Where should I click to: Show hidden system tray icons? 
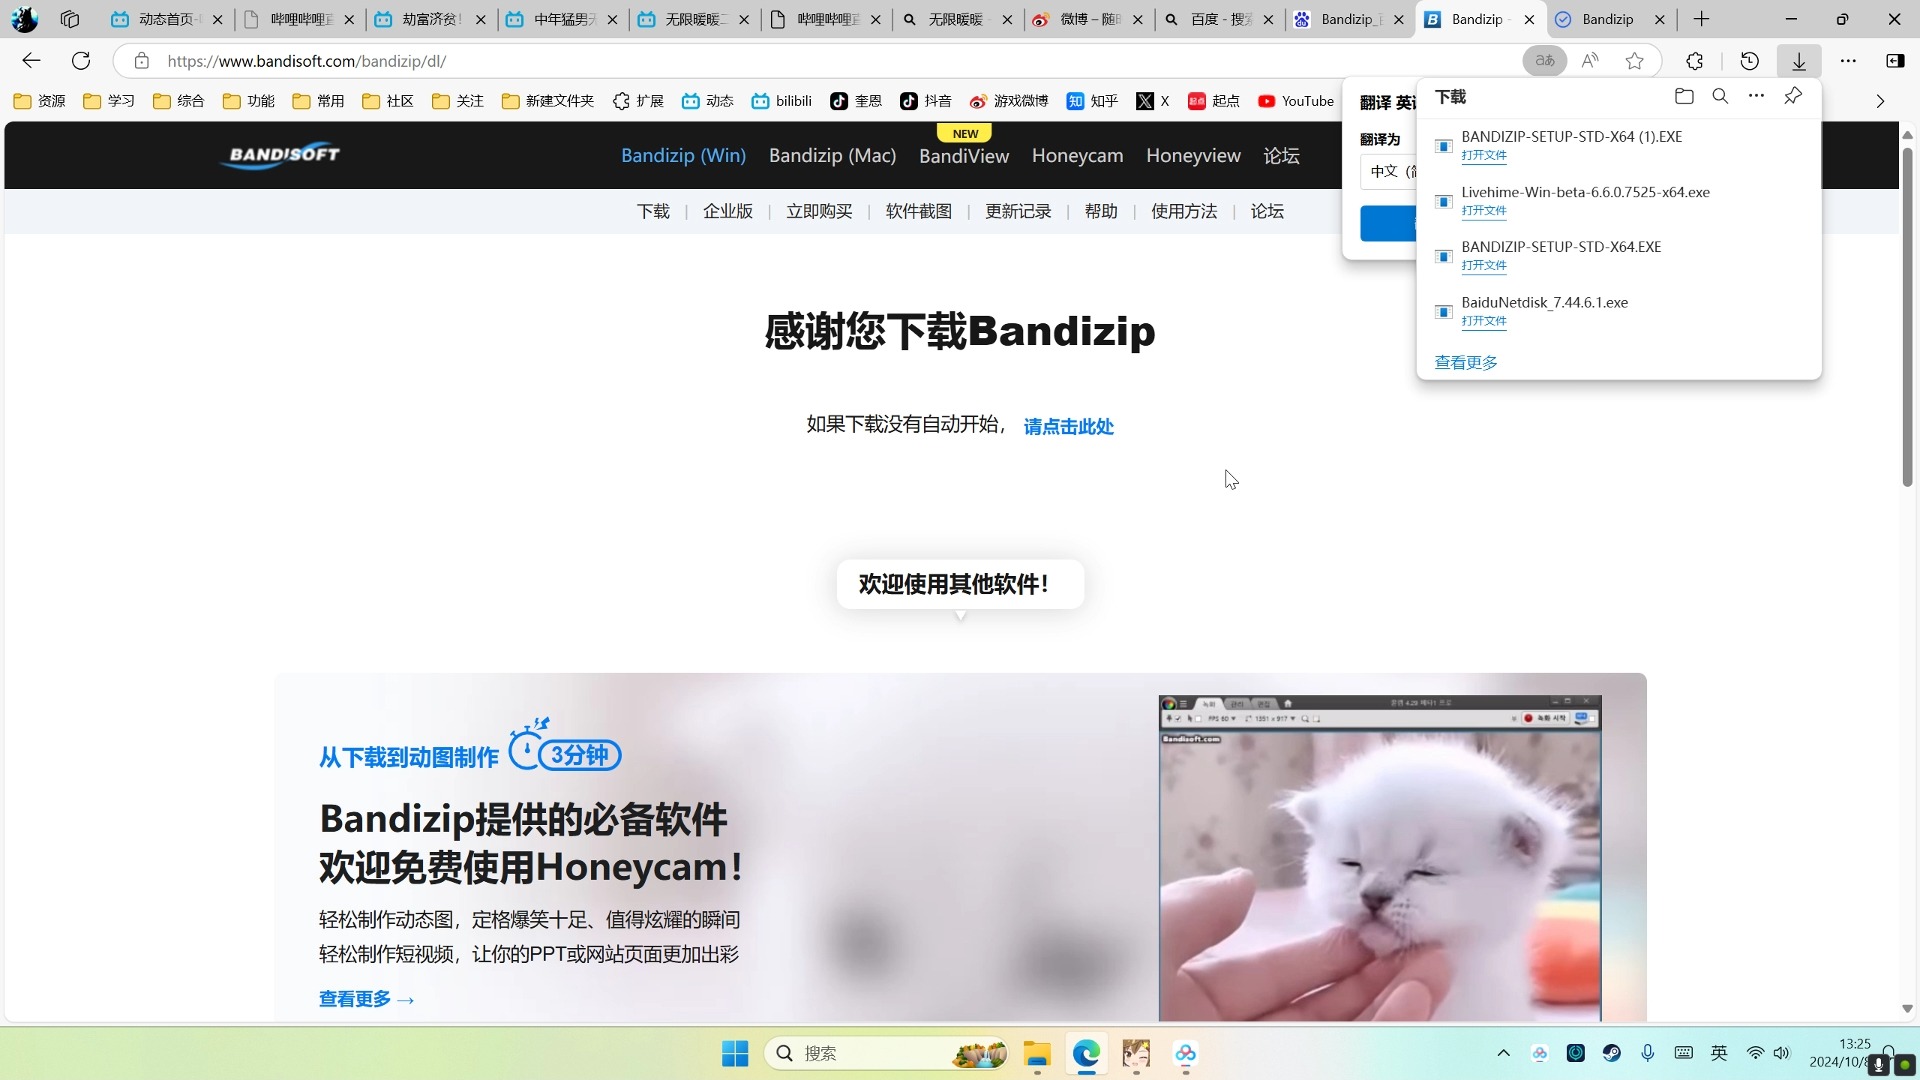click(1503, 1053)
